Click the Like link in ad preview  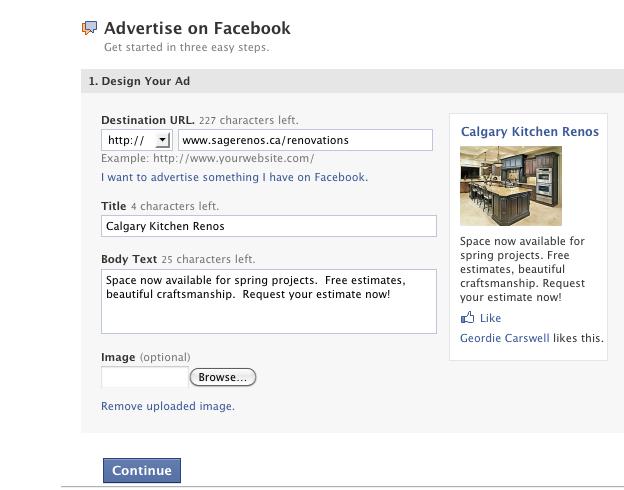(490, 318)
